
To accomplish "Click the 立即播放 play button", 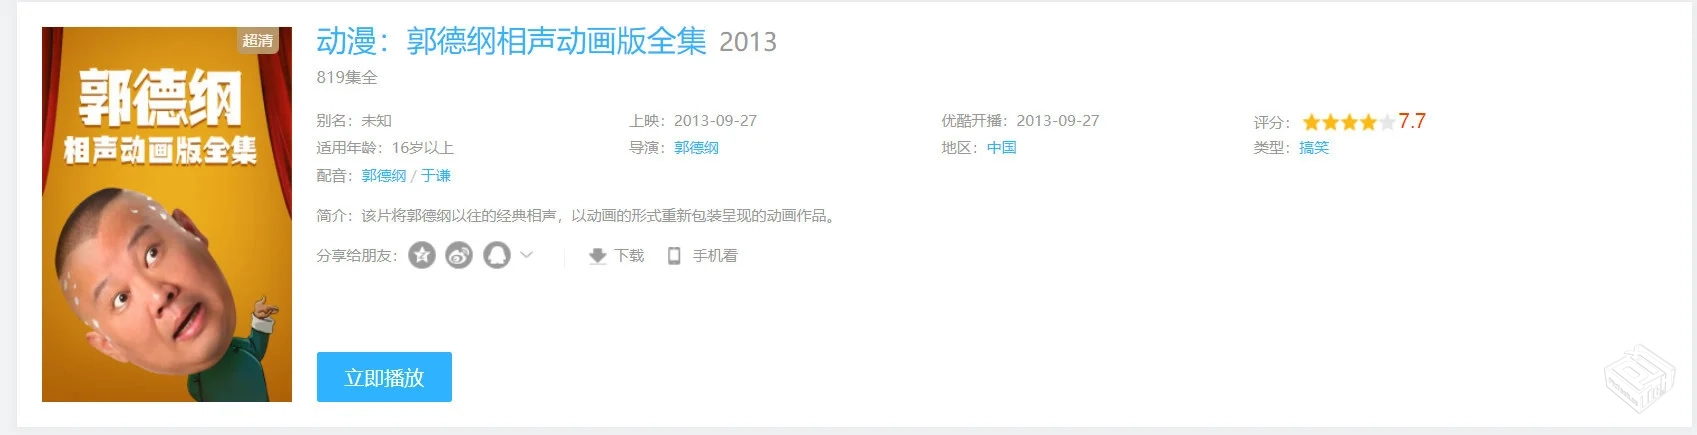I will [384, 377].
